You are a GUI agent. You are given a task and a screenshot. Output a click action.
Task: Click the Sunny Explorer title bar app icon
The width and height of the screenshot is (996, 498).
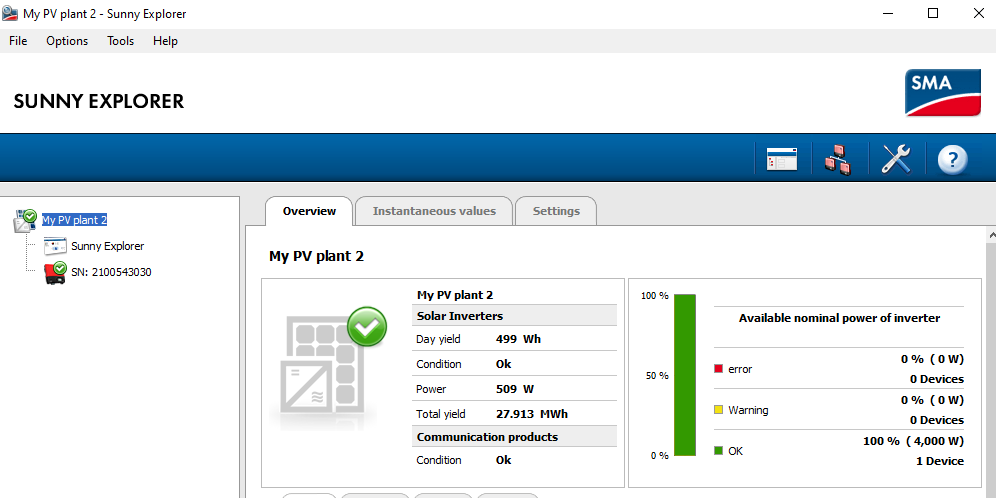click(x=10, y=13)
